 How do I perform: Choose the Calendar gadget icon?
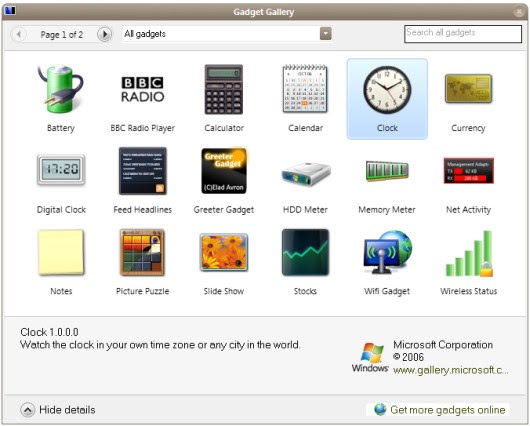(305, 89)
